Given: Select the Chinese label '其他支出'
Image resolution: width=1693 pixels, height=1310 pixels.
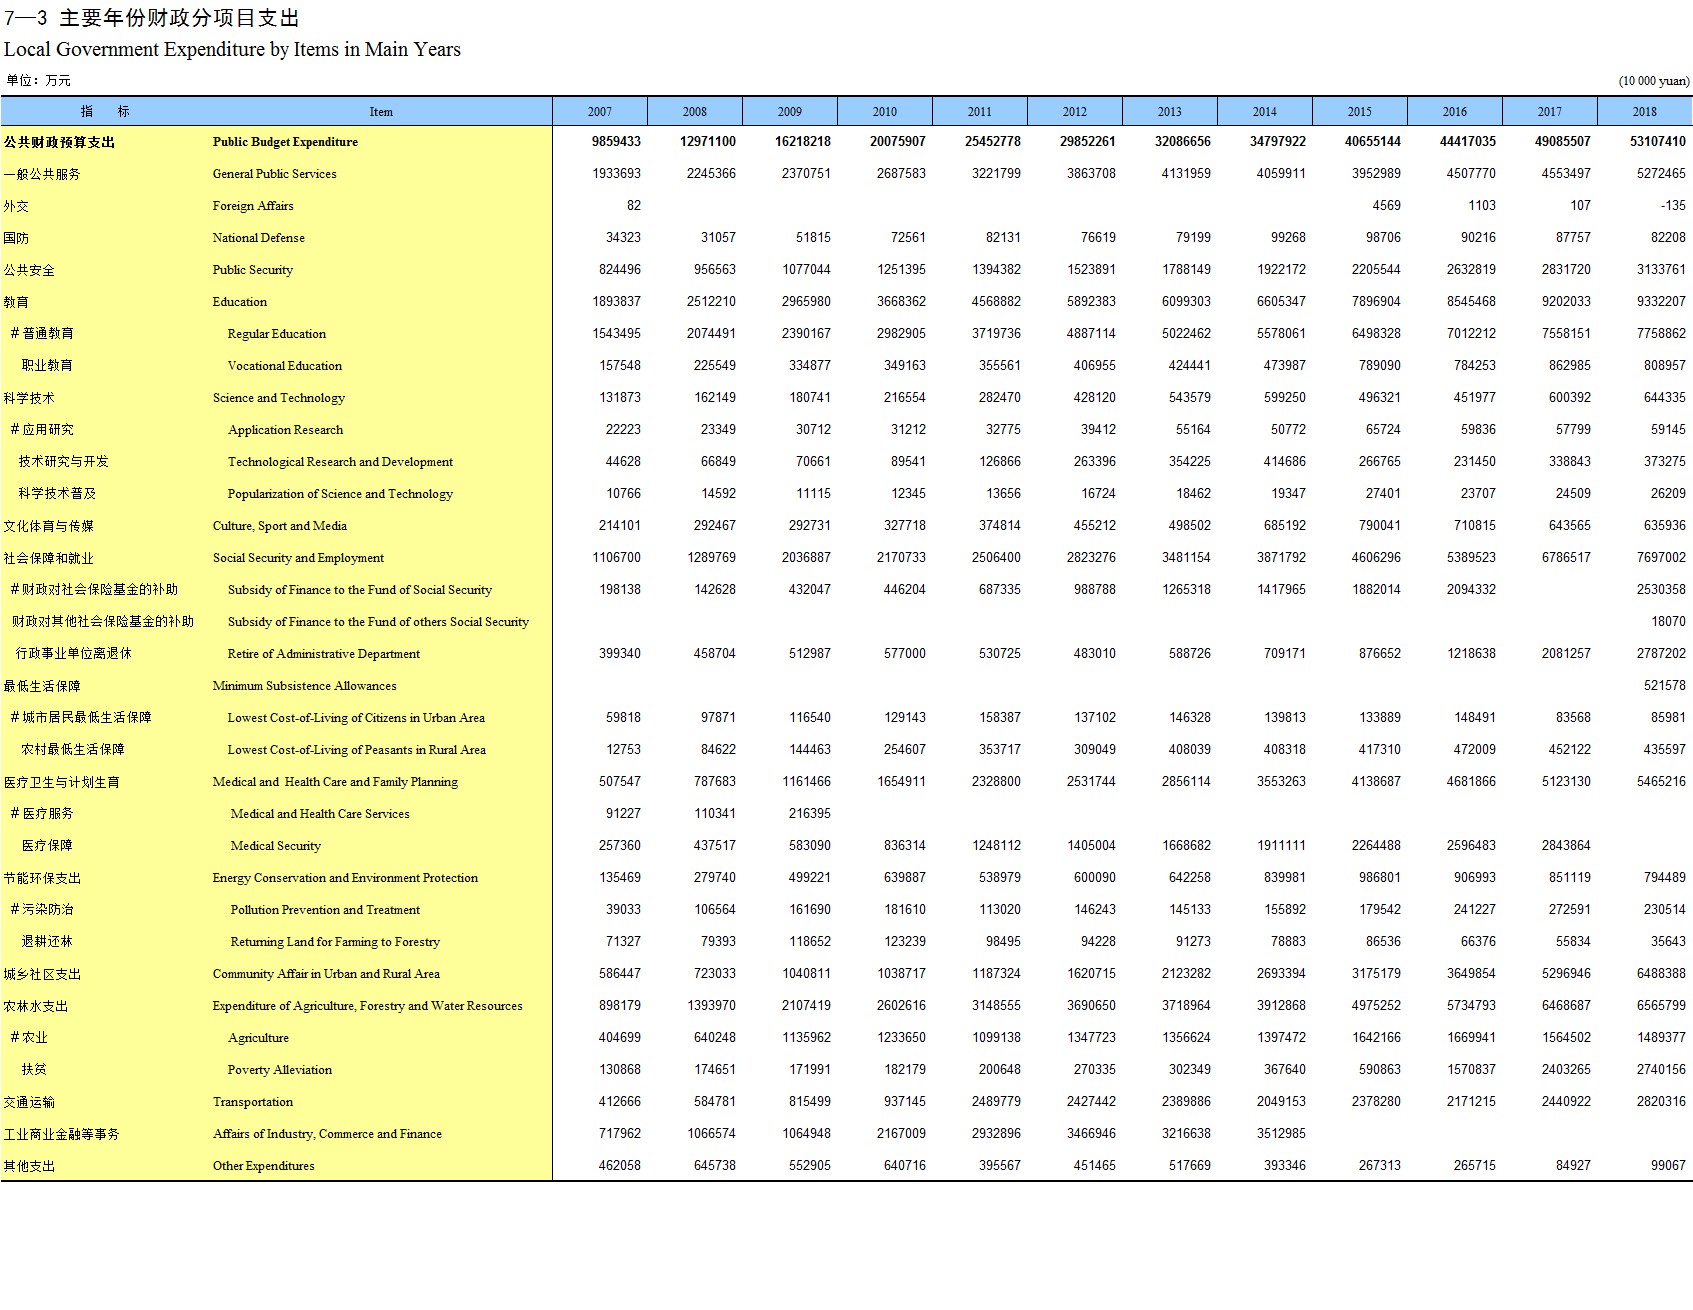Looking at the screenshot, I should pyautogui.click(x=29, y=1166).
